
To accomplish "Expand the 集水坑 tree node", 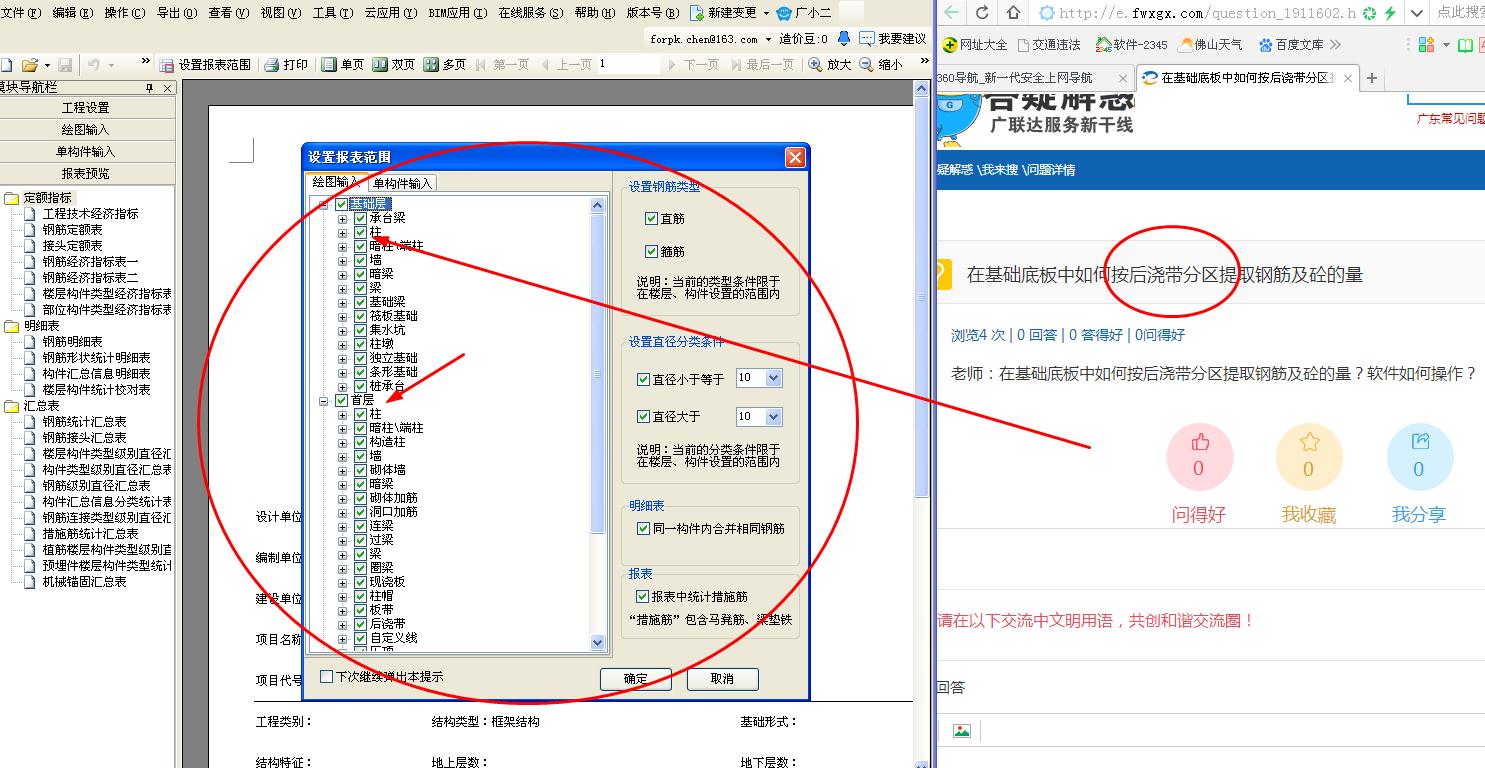I will tap(343, 330).
